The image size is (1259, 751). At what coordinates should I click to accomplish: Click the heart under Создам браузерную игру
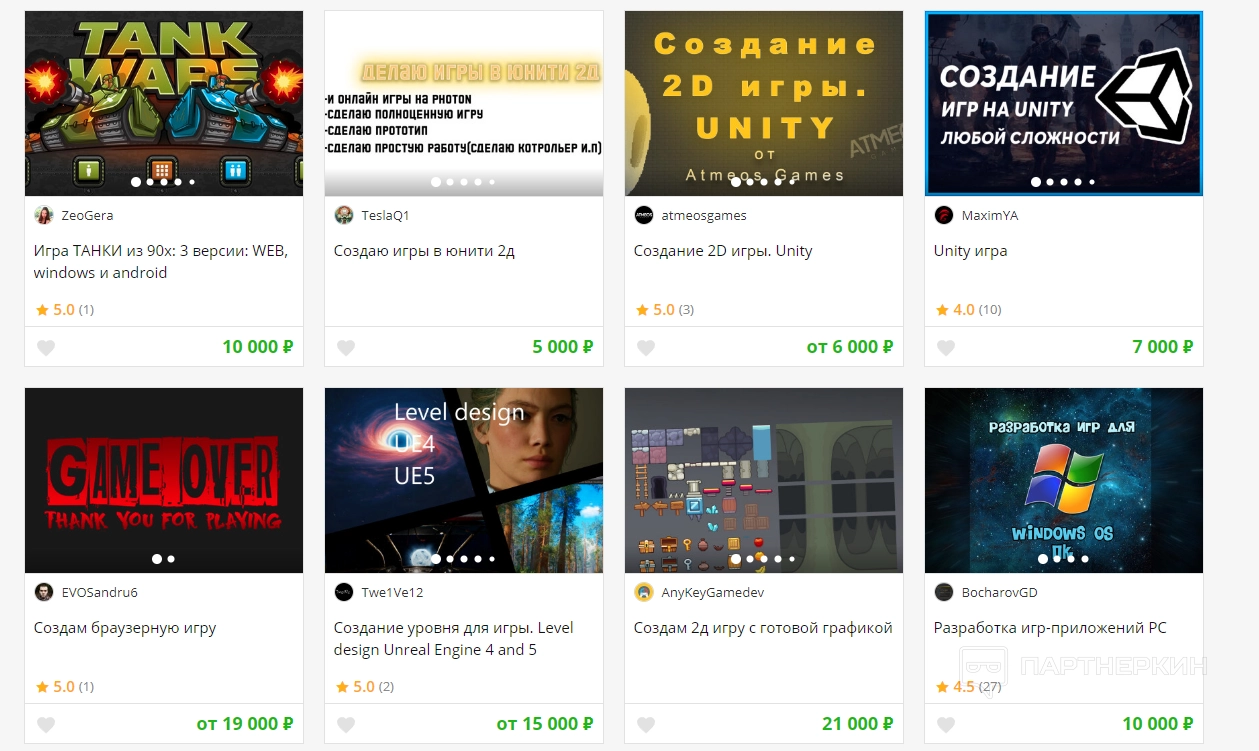[46, 725]
